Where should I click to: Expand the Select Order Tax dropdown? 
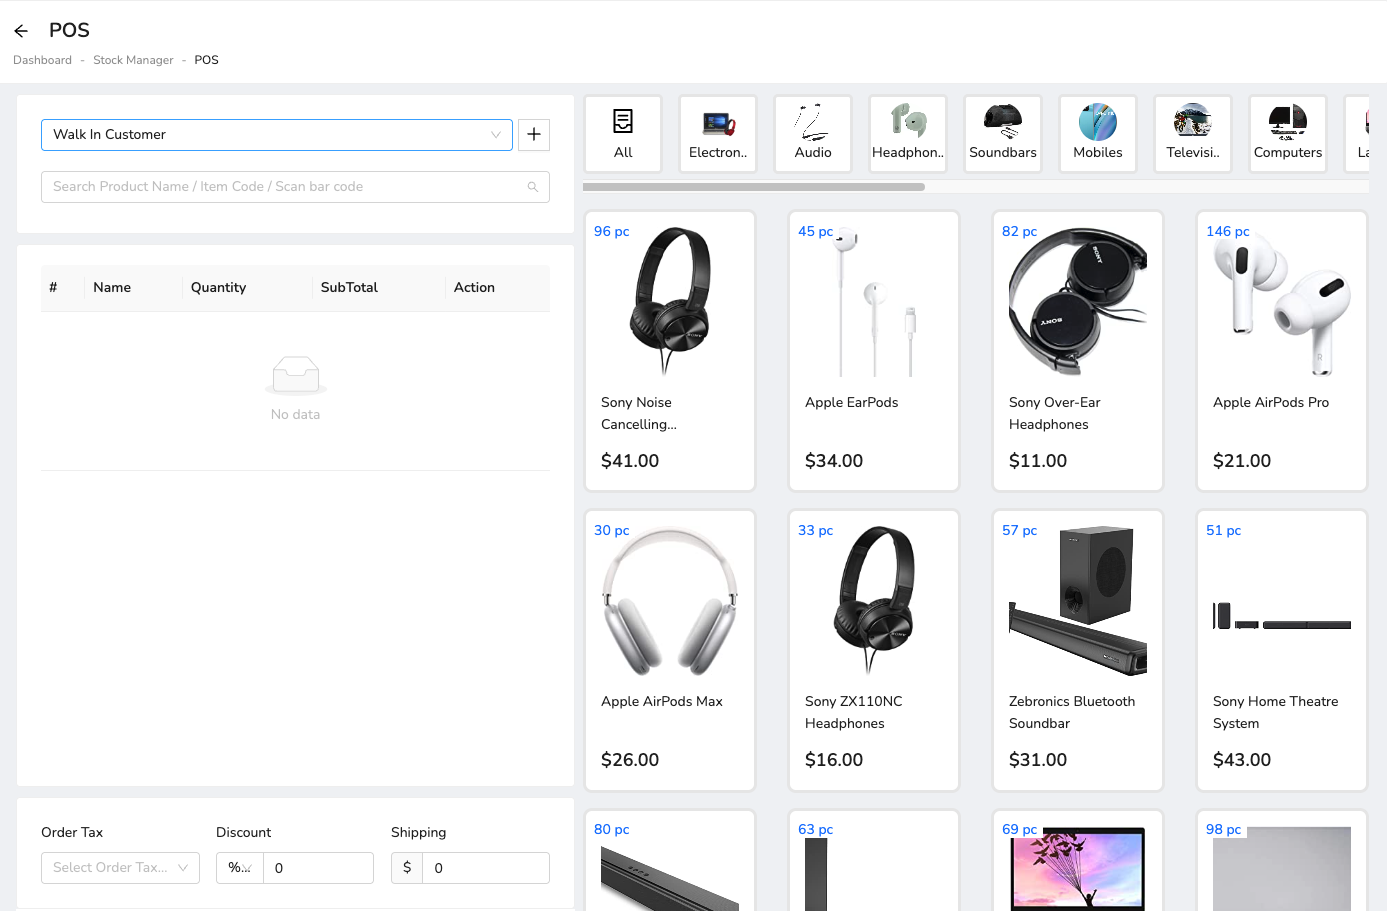pyautogui.click(x=120, y=868)
